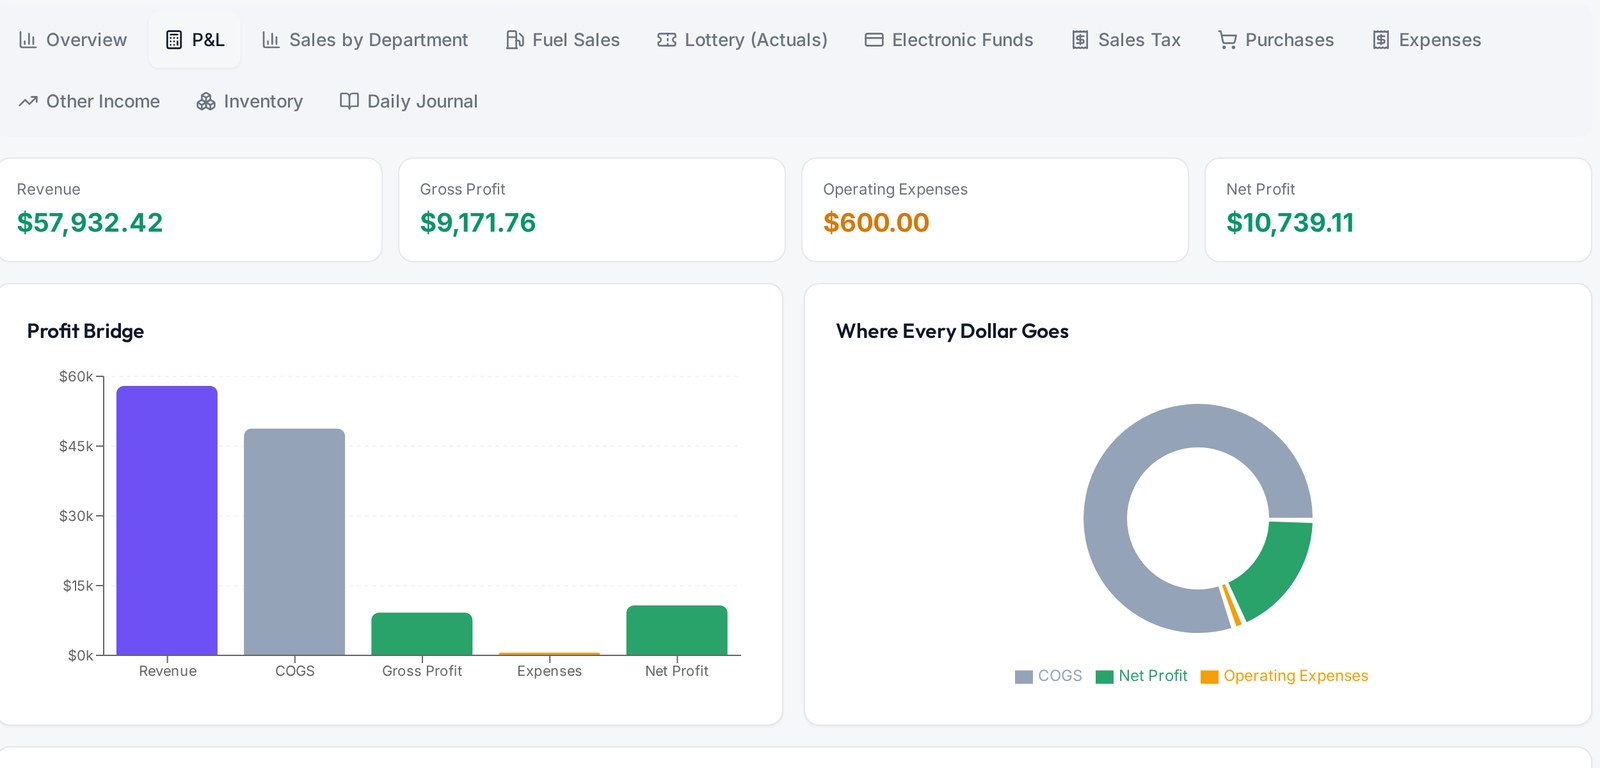This screenshot has width=1600, height=768.
Task: Click the fuel pump icon
Action: click(x=515, y=40)
